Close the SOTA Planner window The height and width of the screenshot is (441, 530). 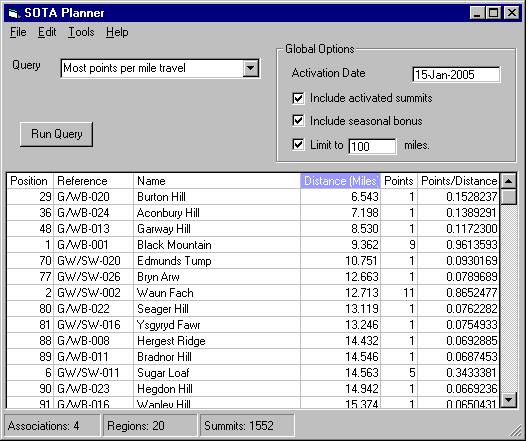point(512,13)
